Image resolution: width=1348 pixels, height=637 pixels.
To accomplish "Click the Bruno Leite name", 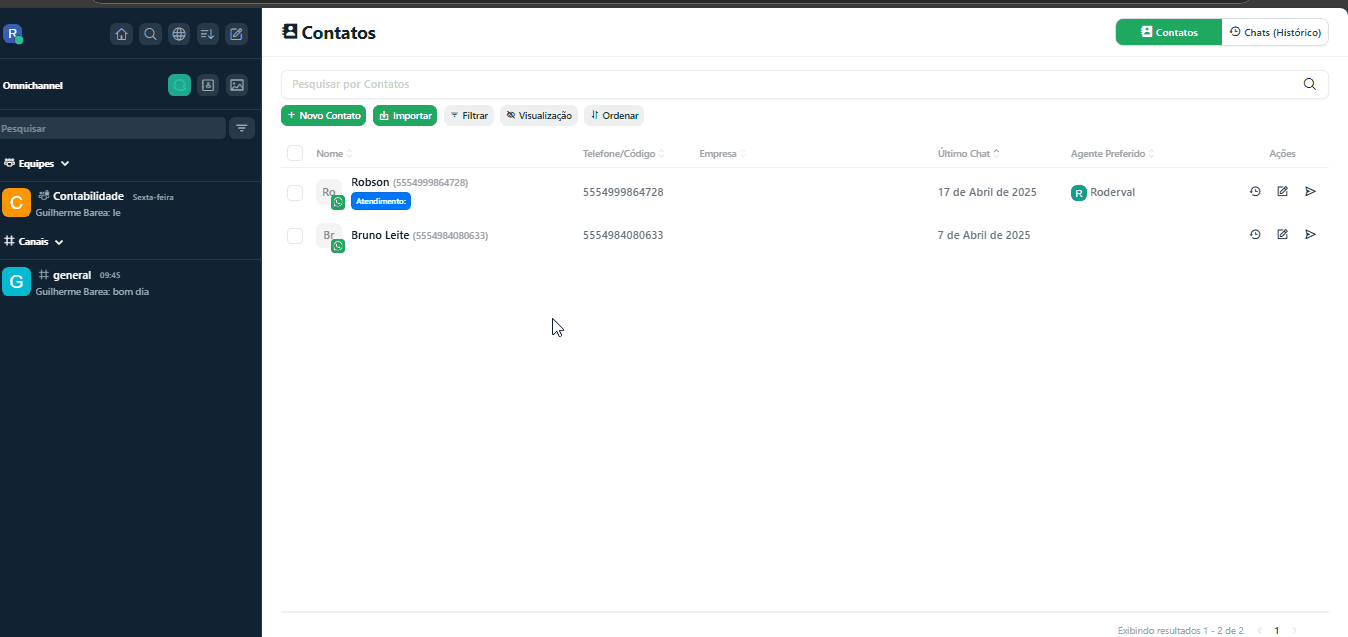I will pos(380,235).
